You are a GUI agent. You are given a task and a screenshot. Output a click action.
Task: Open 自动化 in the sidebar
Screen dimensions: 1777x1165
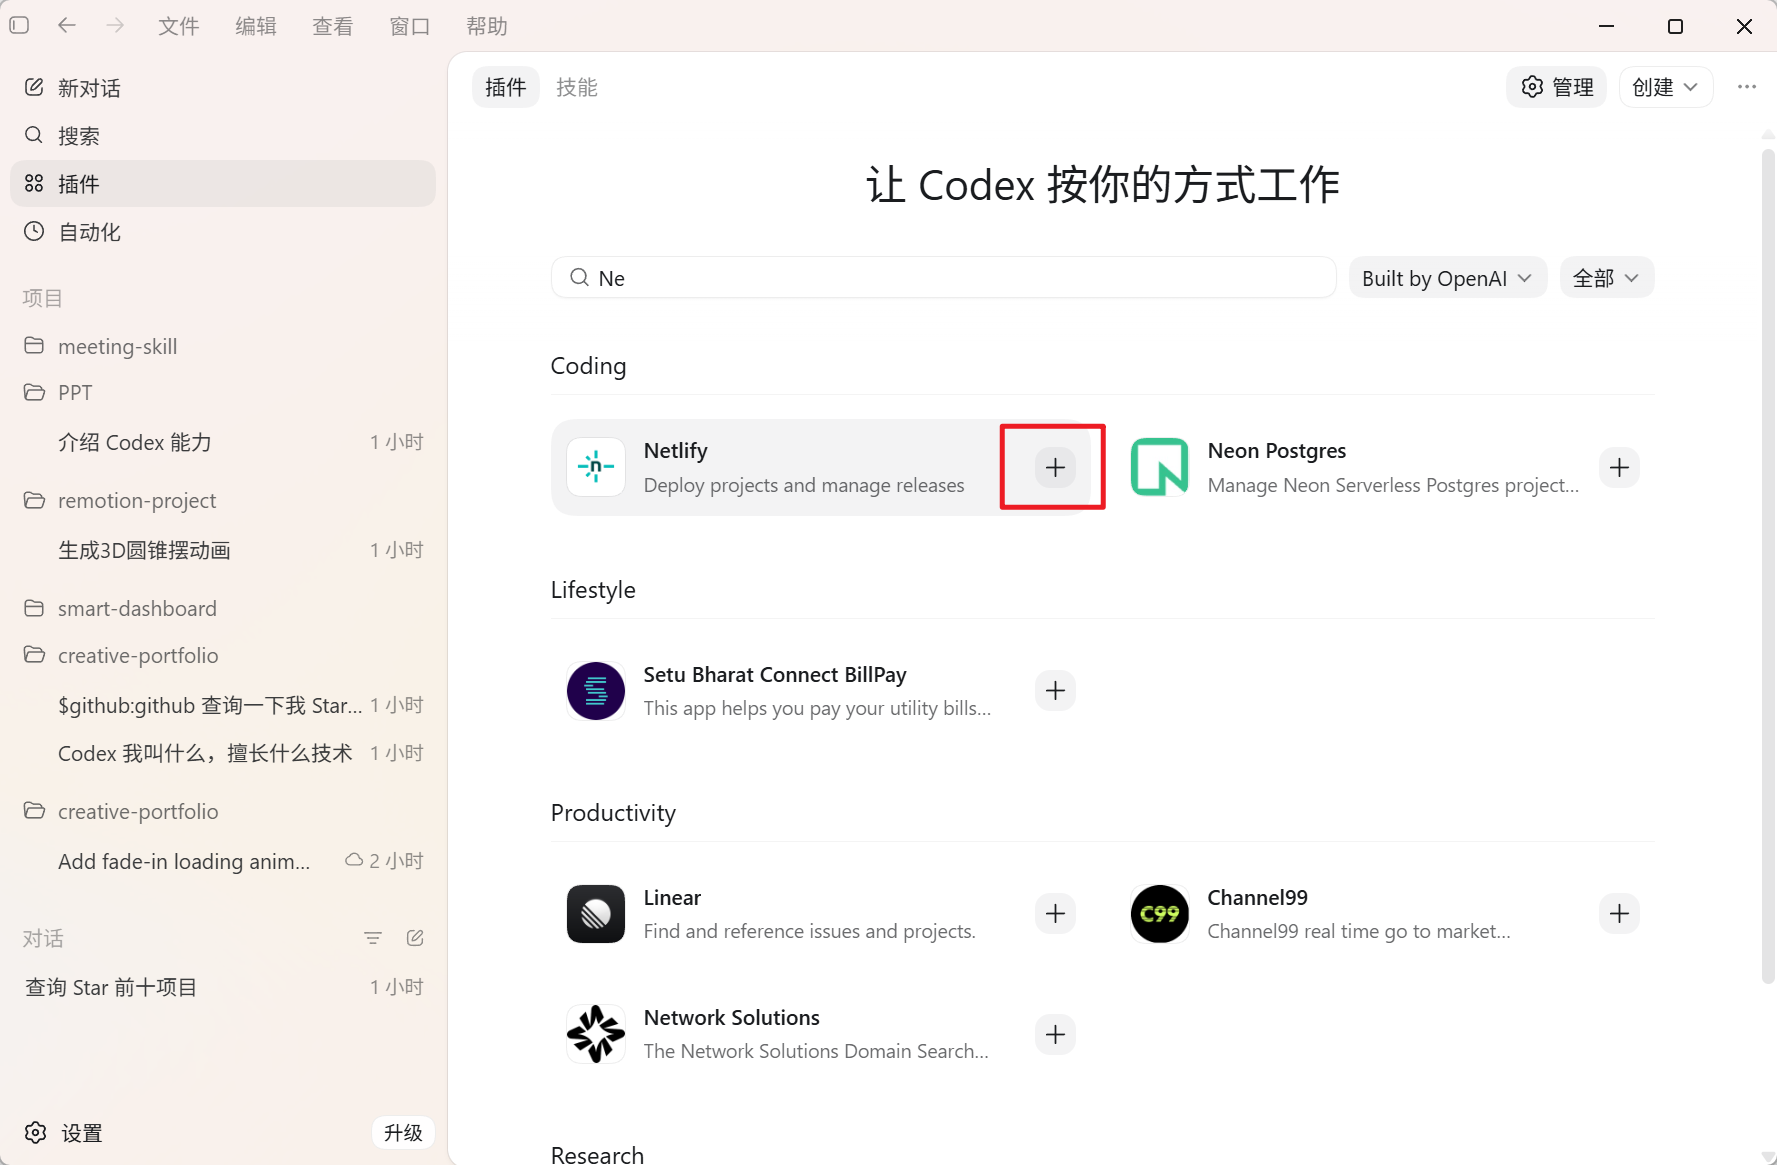(223, 232)
